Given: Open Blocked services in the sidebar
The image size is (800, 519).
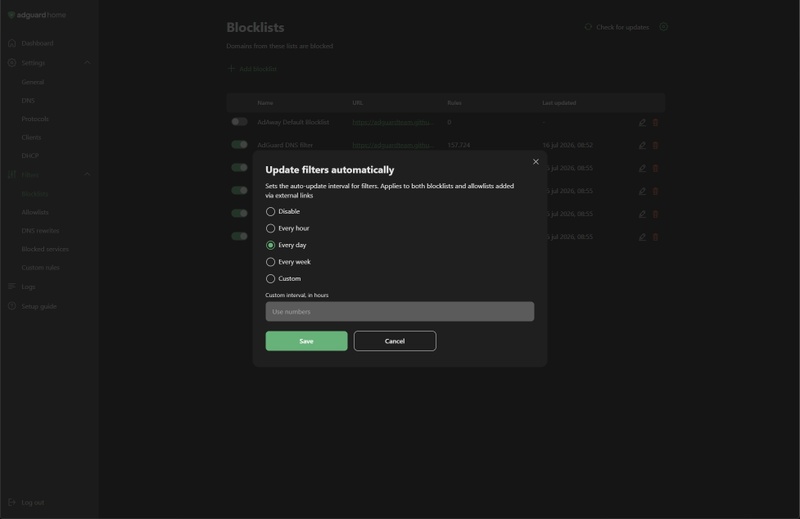Looking at the screenshot, I should tap(45, 249).
